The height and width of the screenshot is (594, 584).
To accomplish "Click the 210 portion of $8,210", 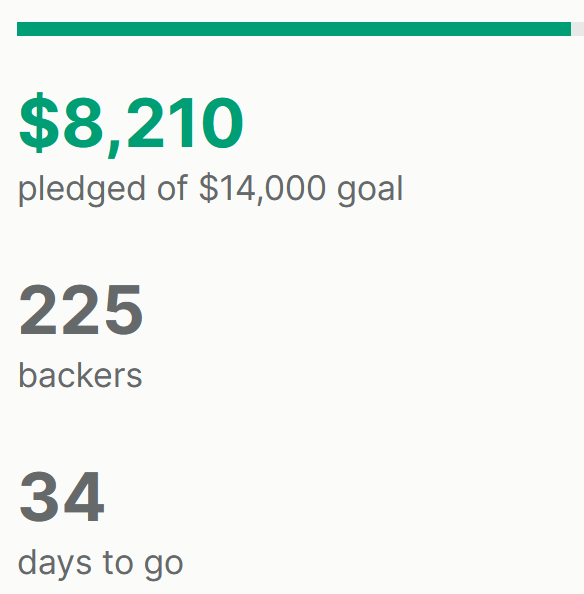I will [185, 122].
